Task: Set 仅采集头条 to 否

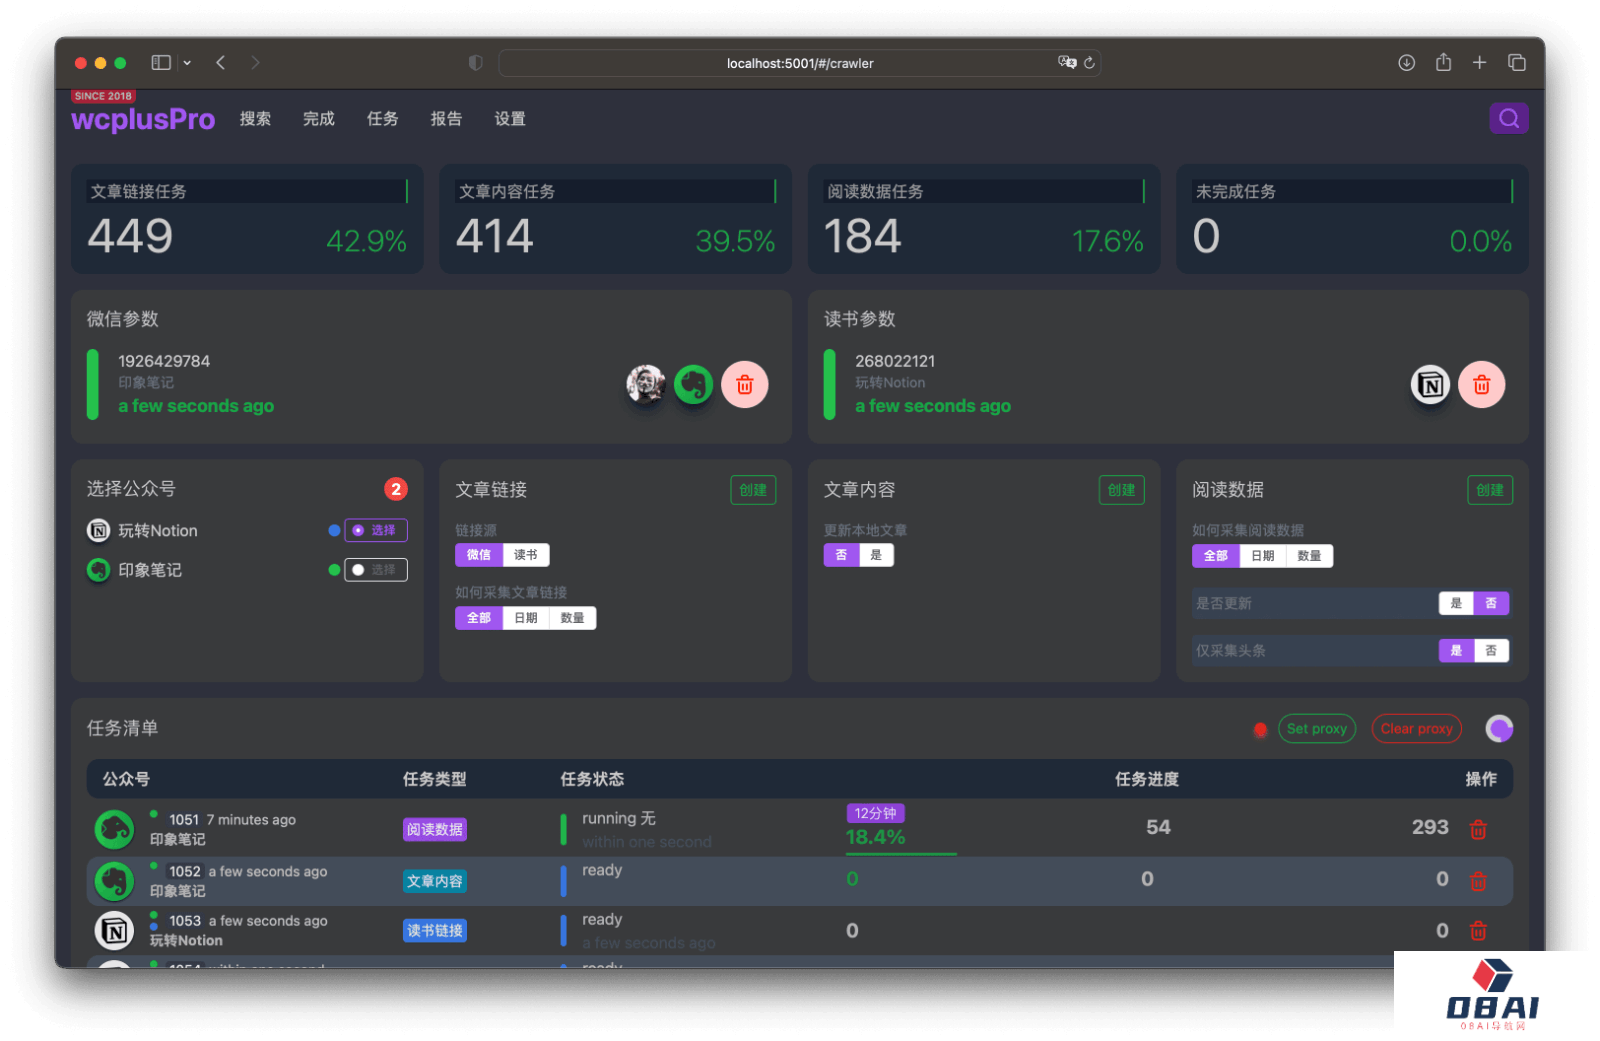Action: tap(1491, 651)
